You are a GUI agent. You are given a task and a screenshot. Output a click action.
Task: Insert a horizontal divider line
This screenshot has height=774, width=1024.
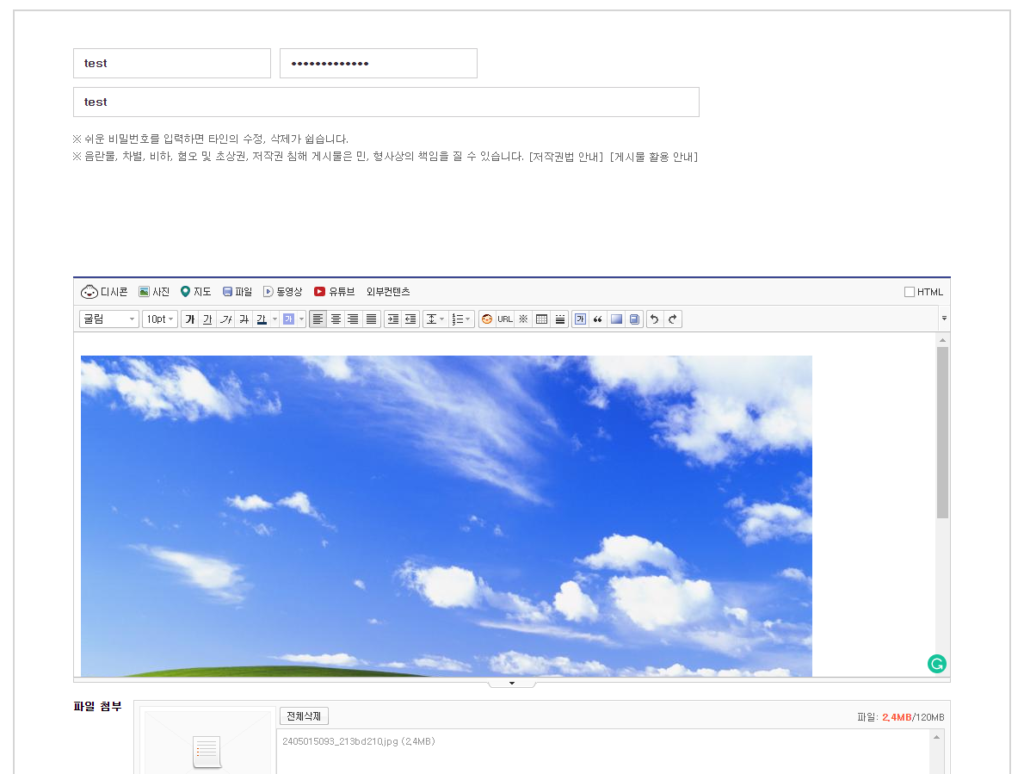[x=560, y=319]
